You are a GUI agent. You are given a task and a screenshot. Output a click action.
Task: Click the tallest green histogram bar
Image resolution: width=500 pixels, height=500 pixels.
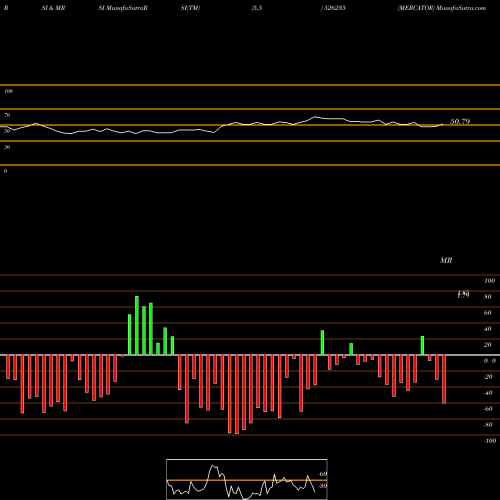coord(137,325)
